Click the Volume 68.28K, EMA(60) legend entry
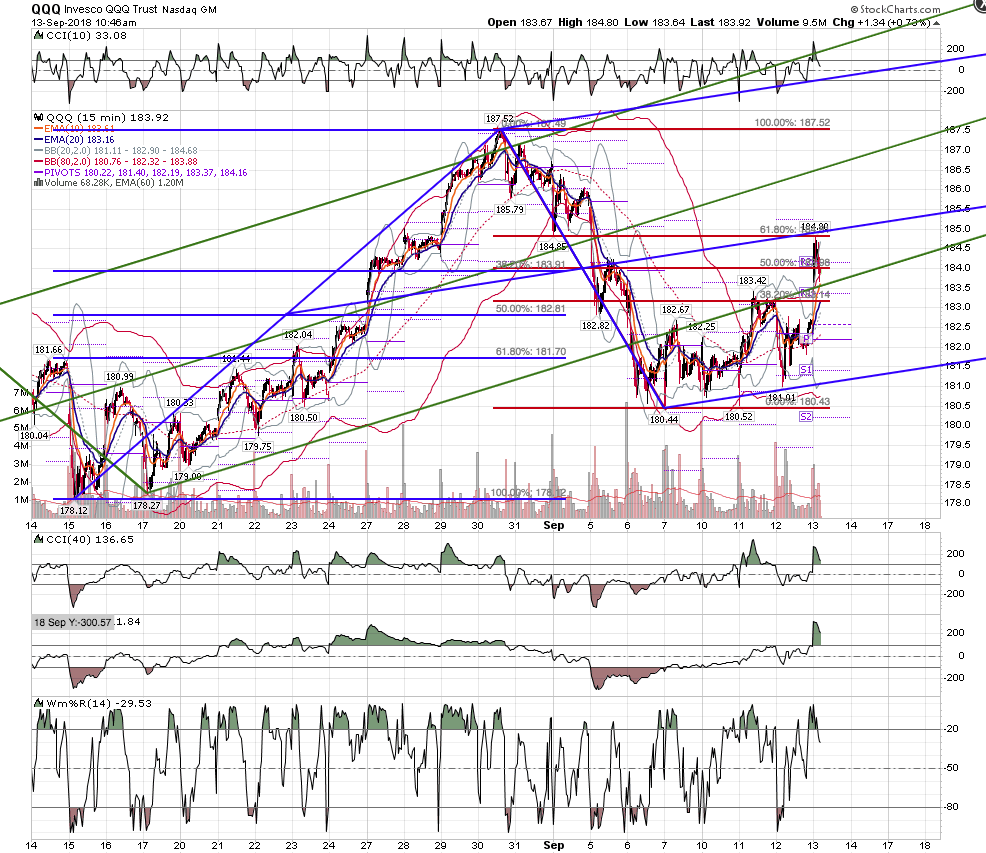The image size is (986, 853). (x=114, y=183)
